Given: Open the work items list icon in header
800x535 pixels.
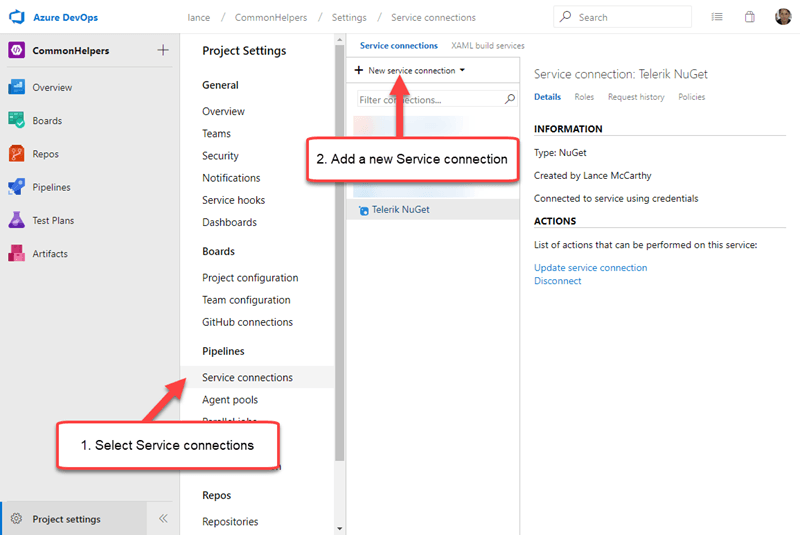Looking at the screenshot, I should pyautogui.click(x=717, y=17).
